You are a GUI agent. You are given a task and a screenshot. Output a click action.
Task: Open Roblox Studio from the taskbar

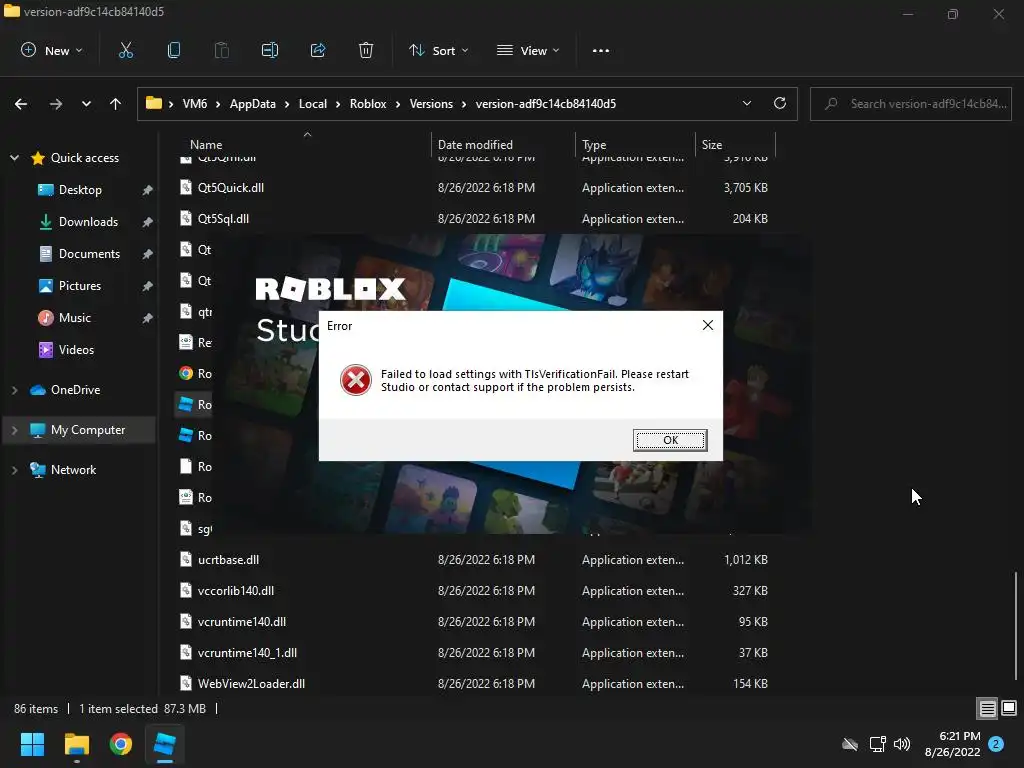[x=165, y=744]
